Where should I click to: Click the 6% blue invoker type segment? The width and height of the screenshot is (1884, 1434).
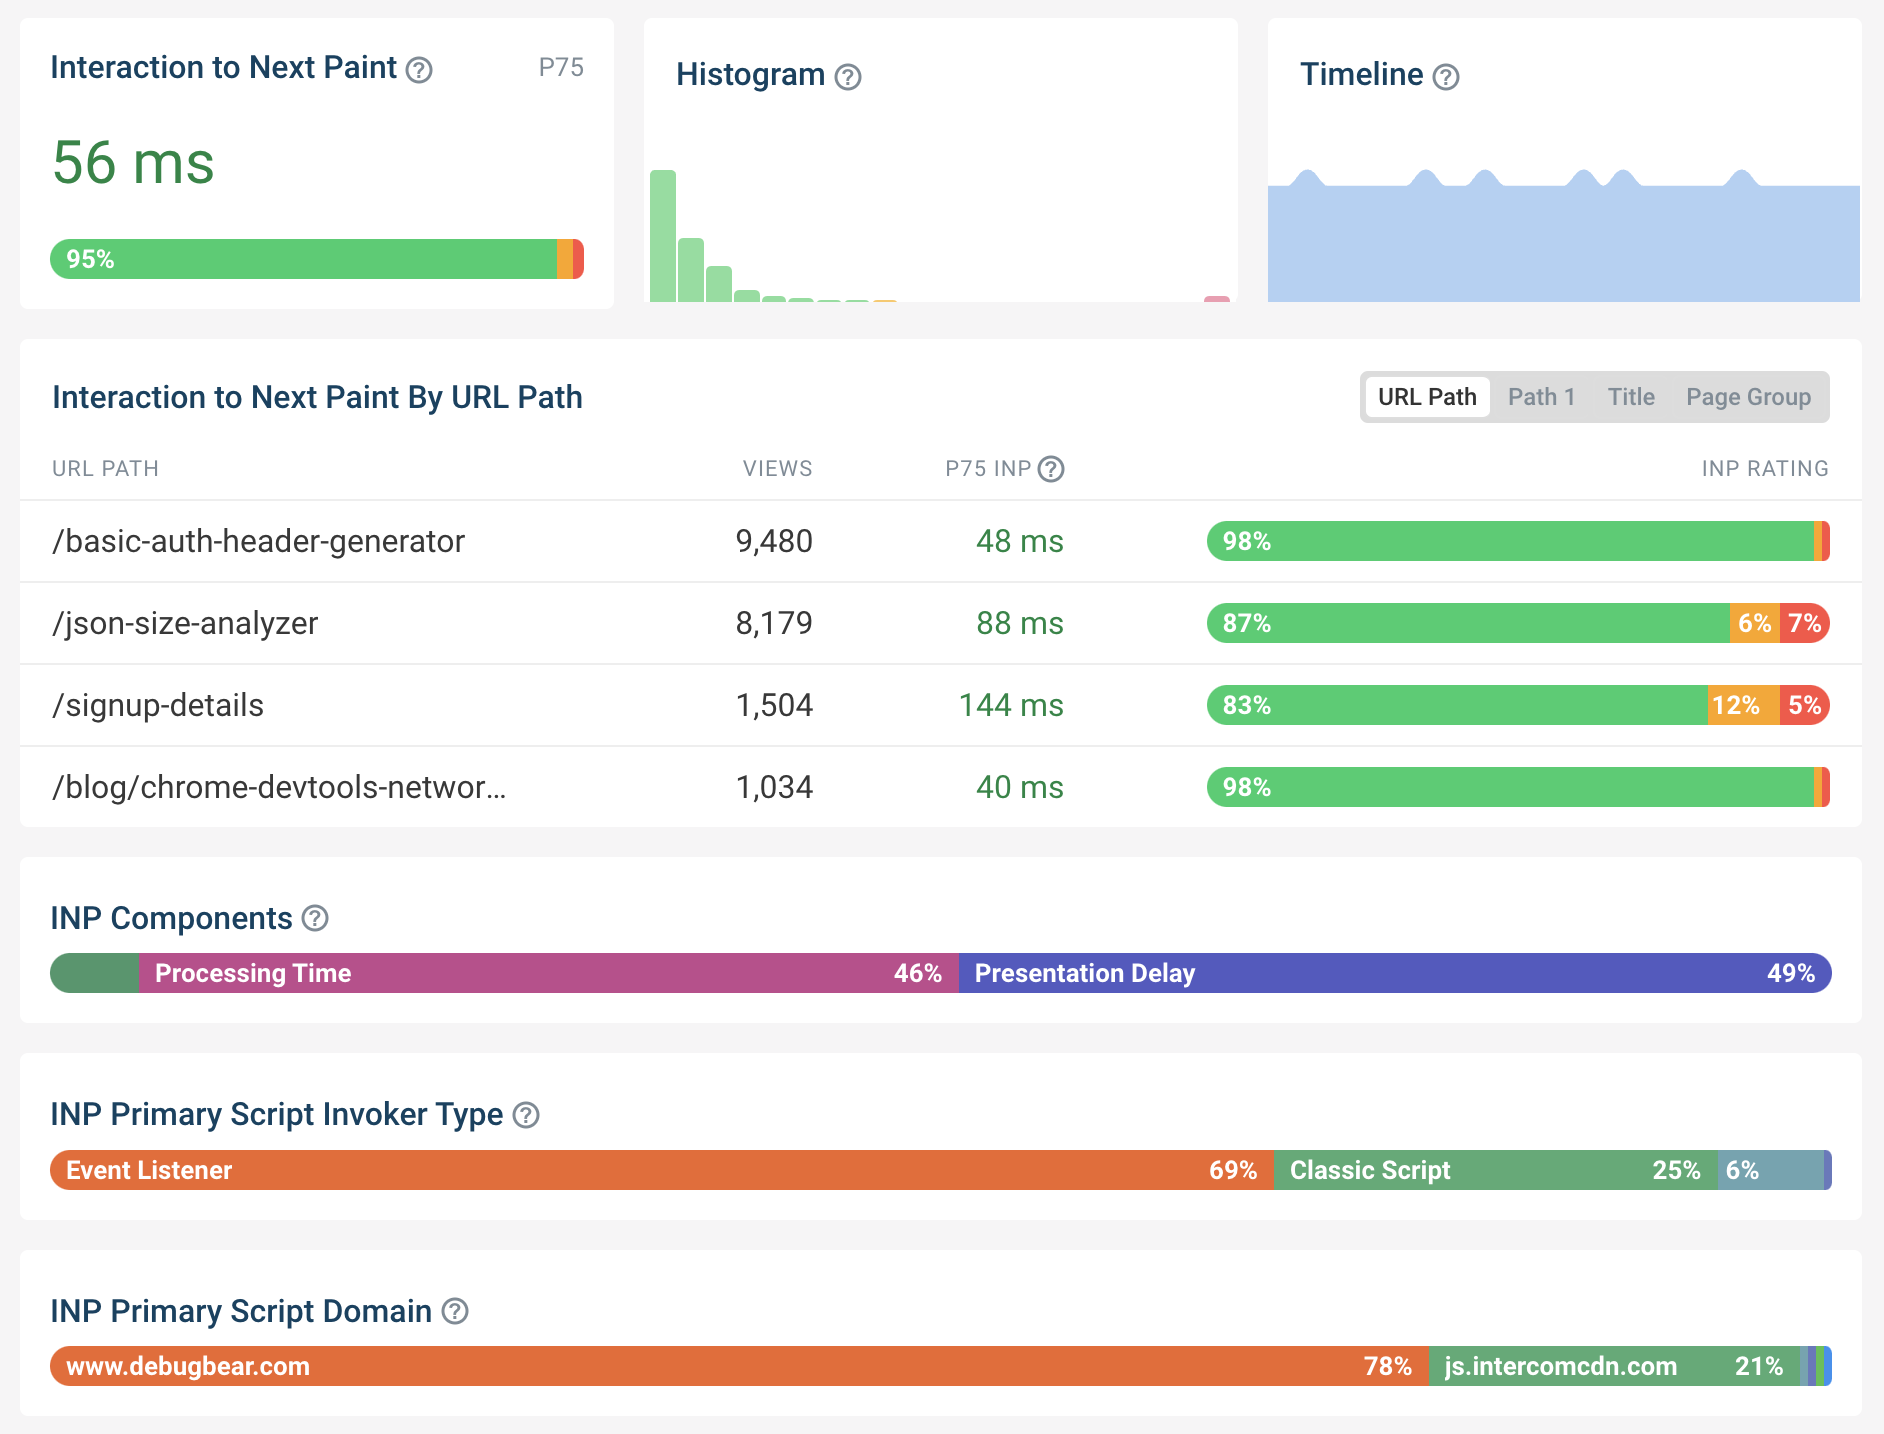[1770, 1170]
